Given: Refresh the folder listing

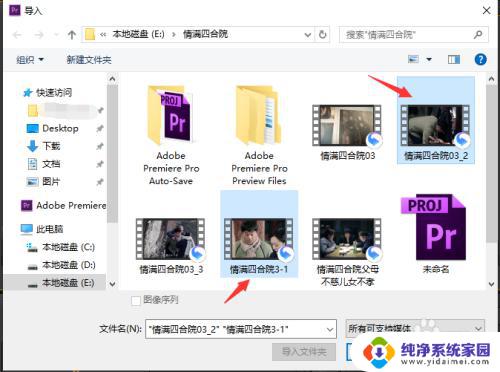Looking at the screenshot, I should tap(322, 34).
